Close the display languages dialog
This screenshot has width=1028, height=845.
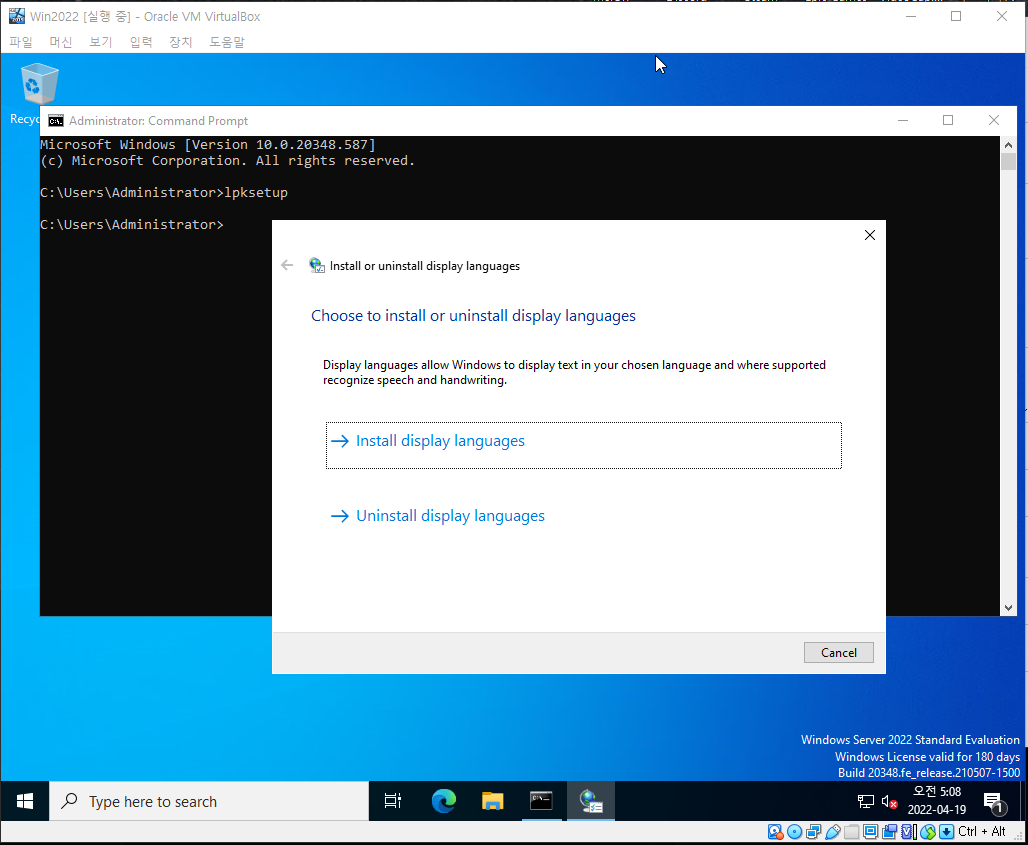click(x=869, y=235)
